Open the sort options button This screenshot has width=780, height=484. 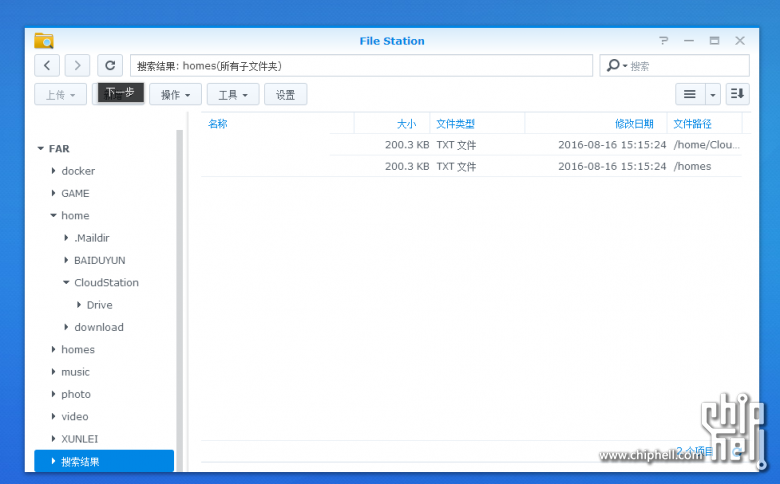coord(737,94)
